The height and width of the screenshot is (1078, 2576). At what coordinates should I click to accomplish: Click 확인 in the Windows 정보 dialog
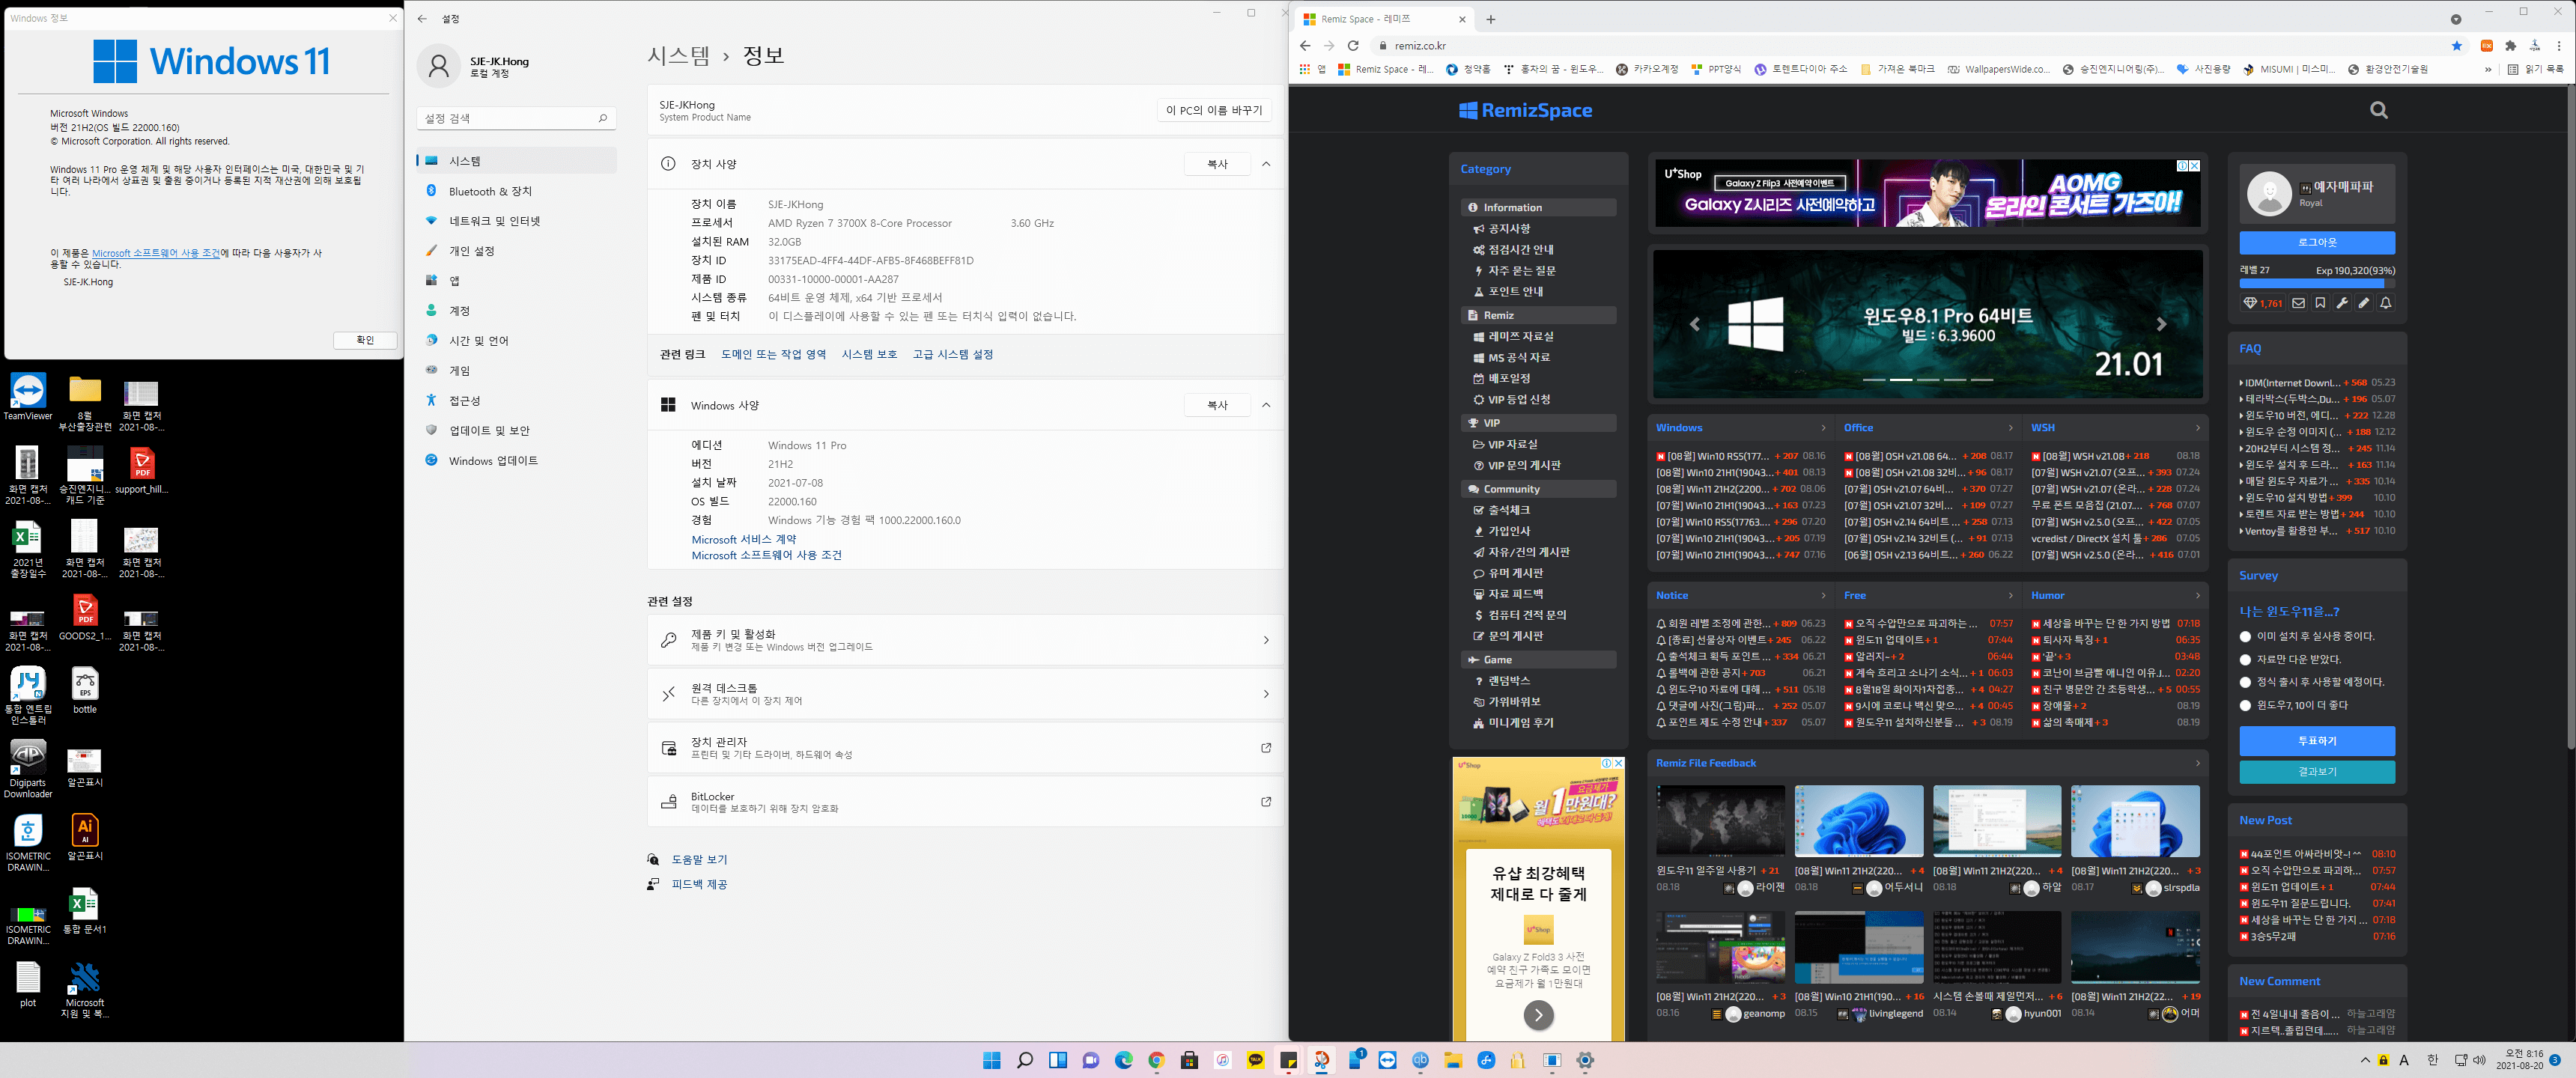(x=365, y=340)
